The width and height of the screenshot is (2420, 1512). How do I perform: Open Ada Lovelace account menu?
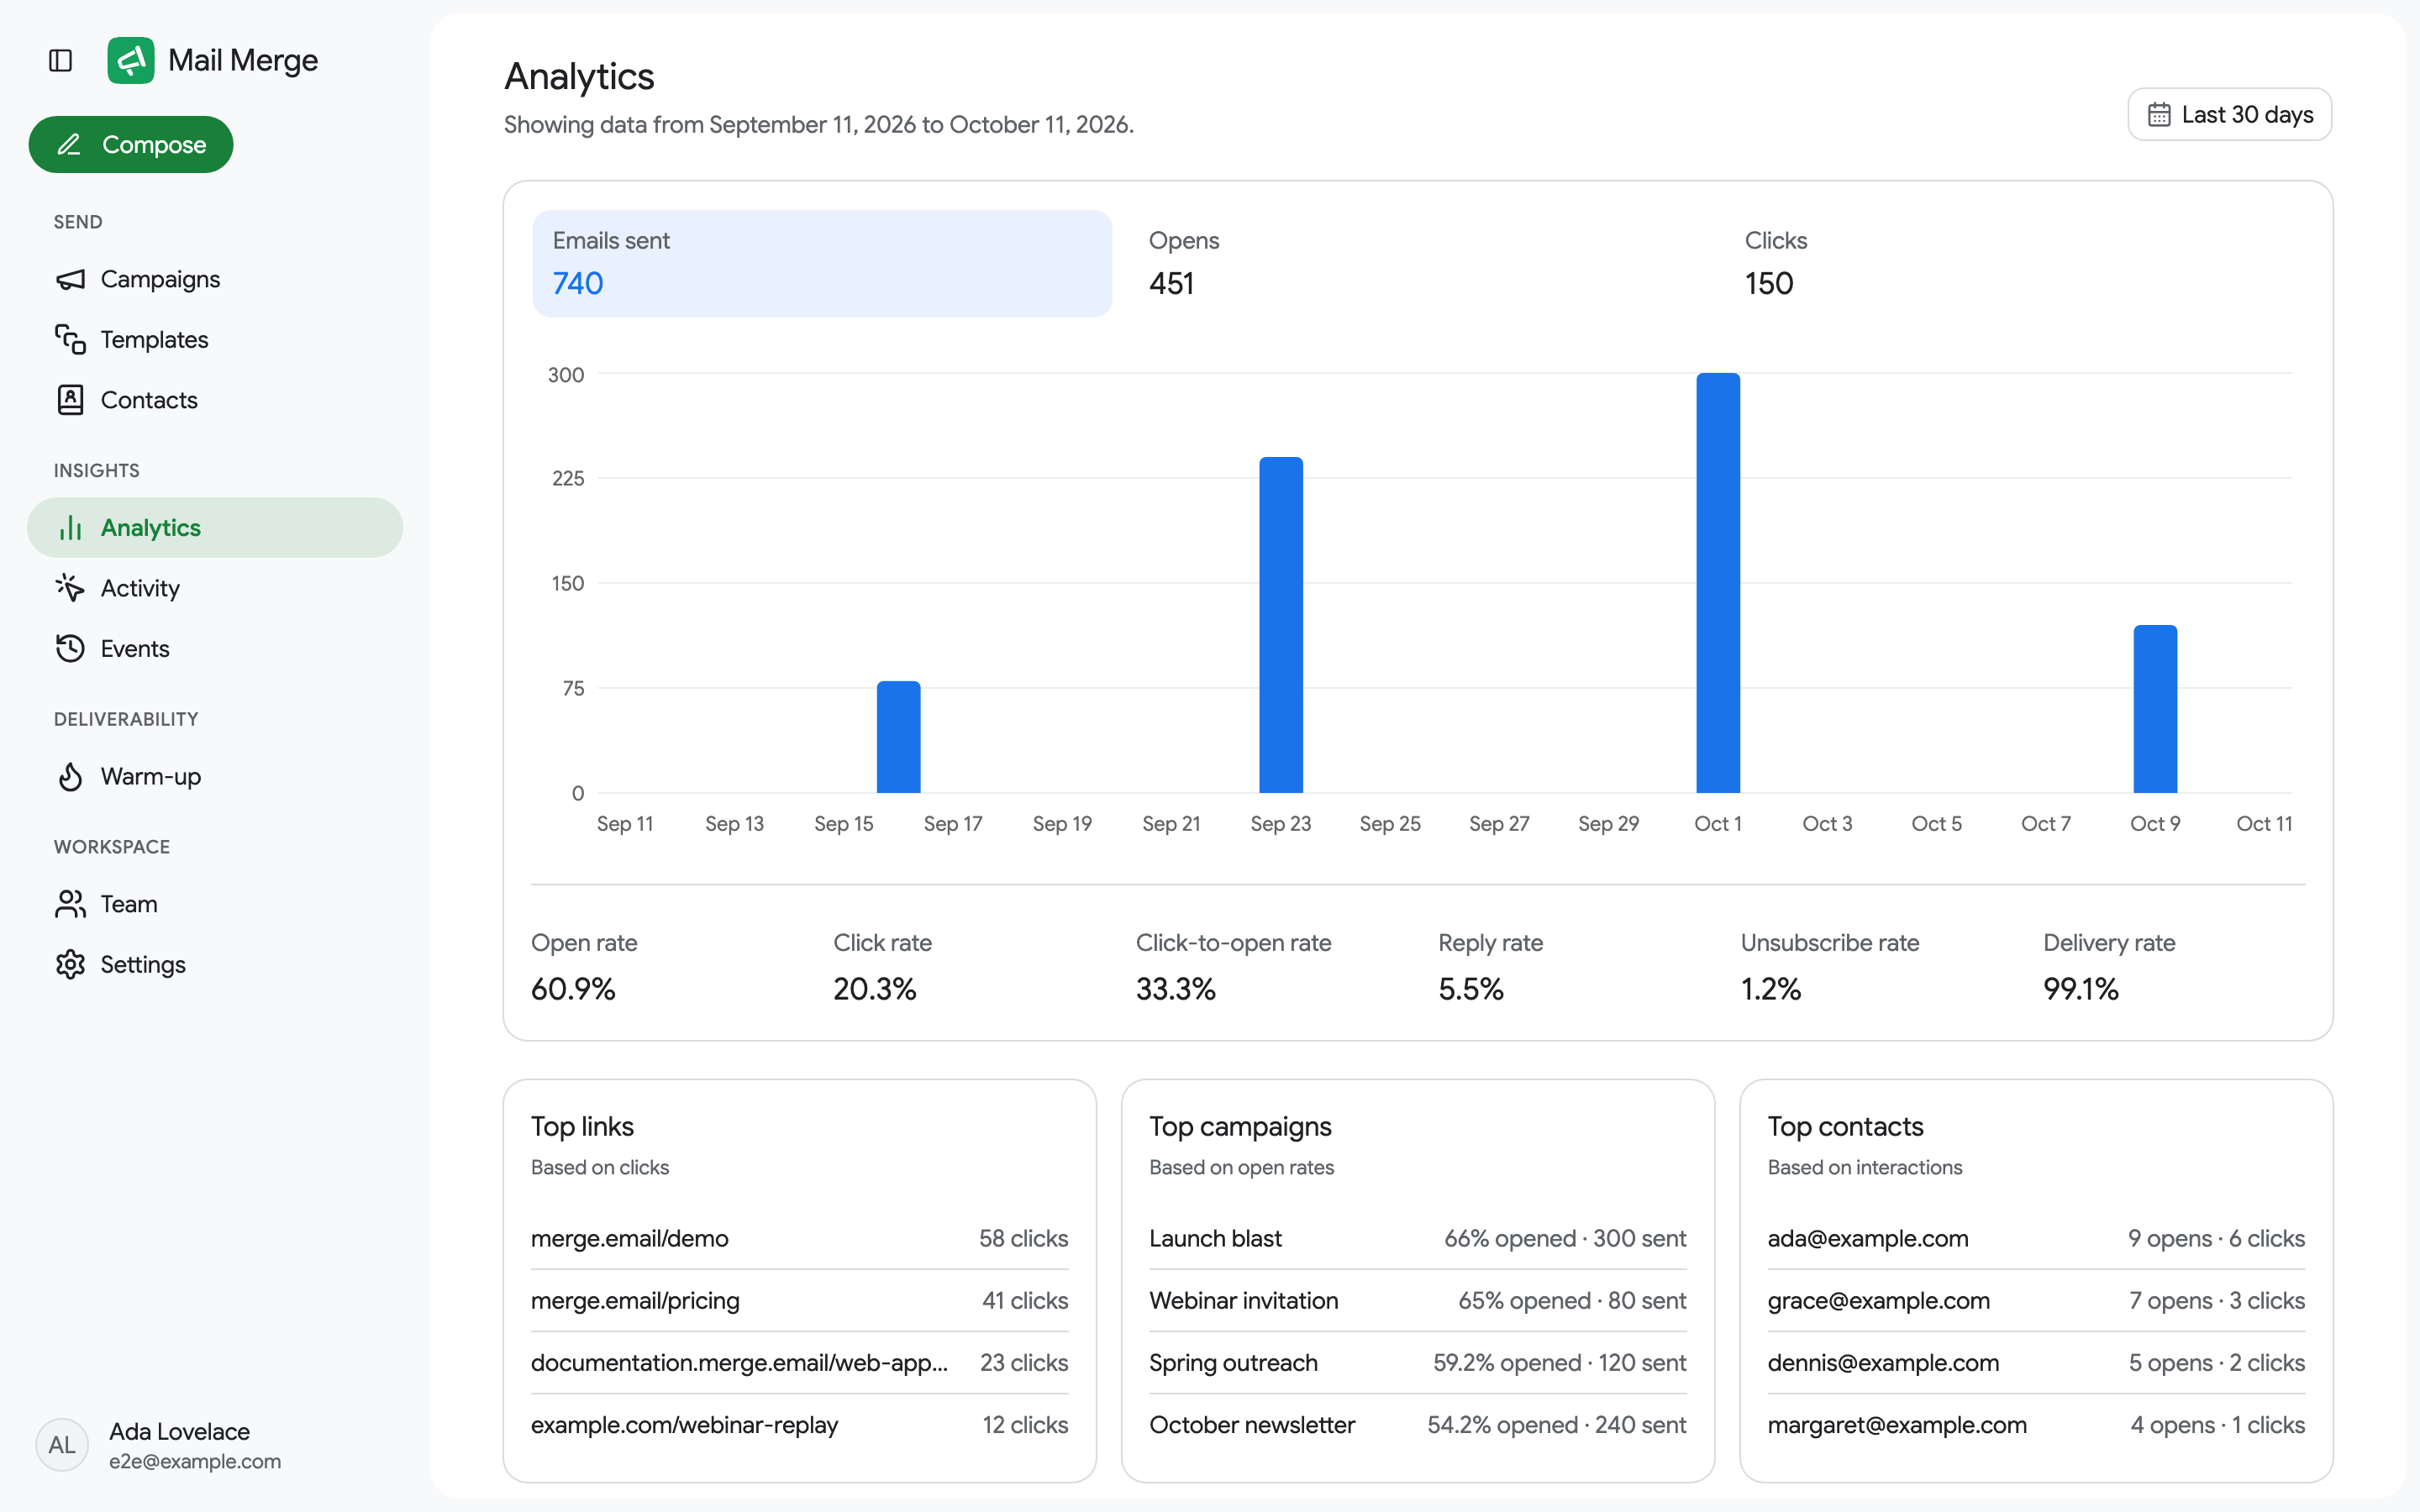tap(215, 1445)
